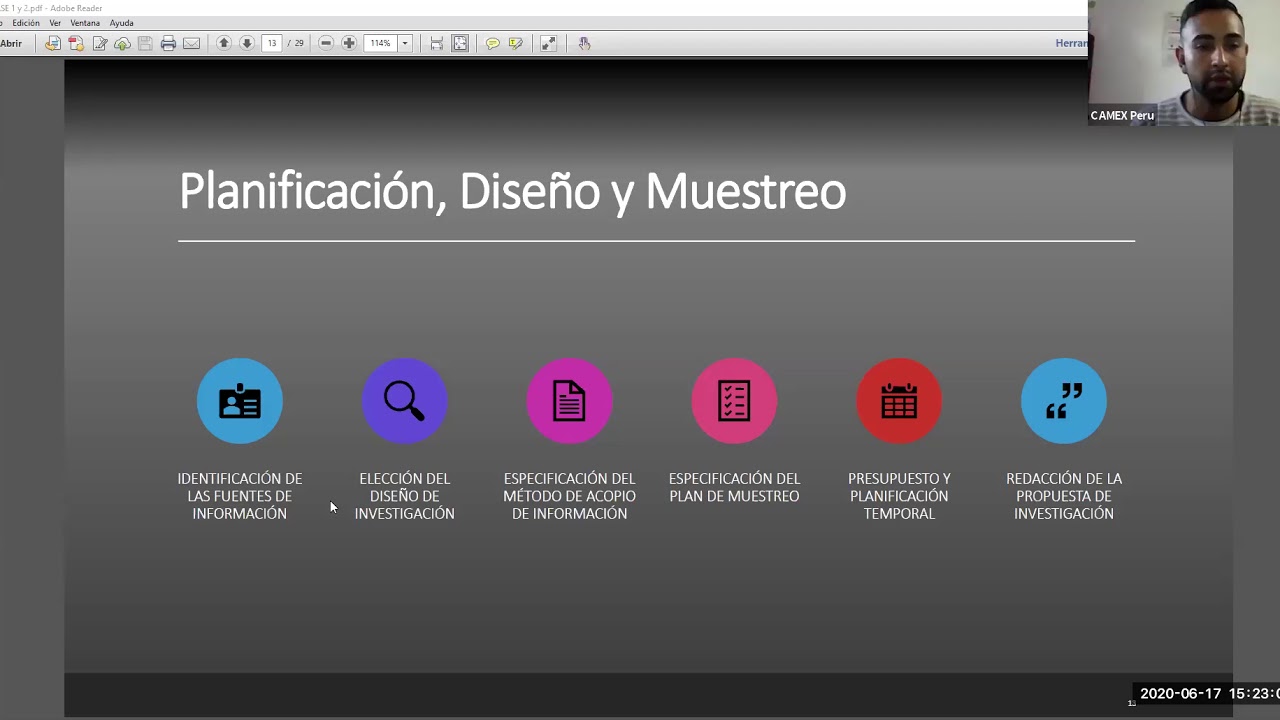1280x720 pixels.
Task: Click text Especificación del plan de muestreo
Action: coord(734,487)
